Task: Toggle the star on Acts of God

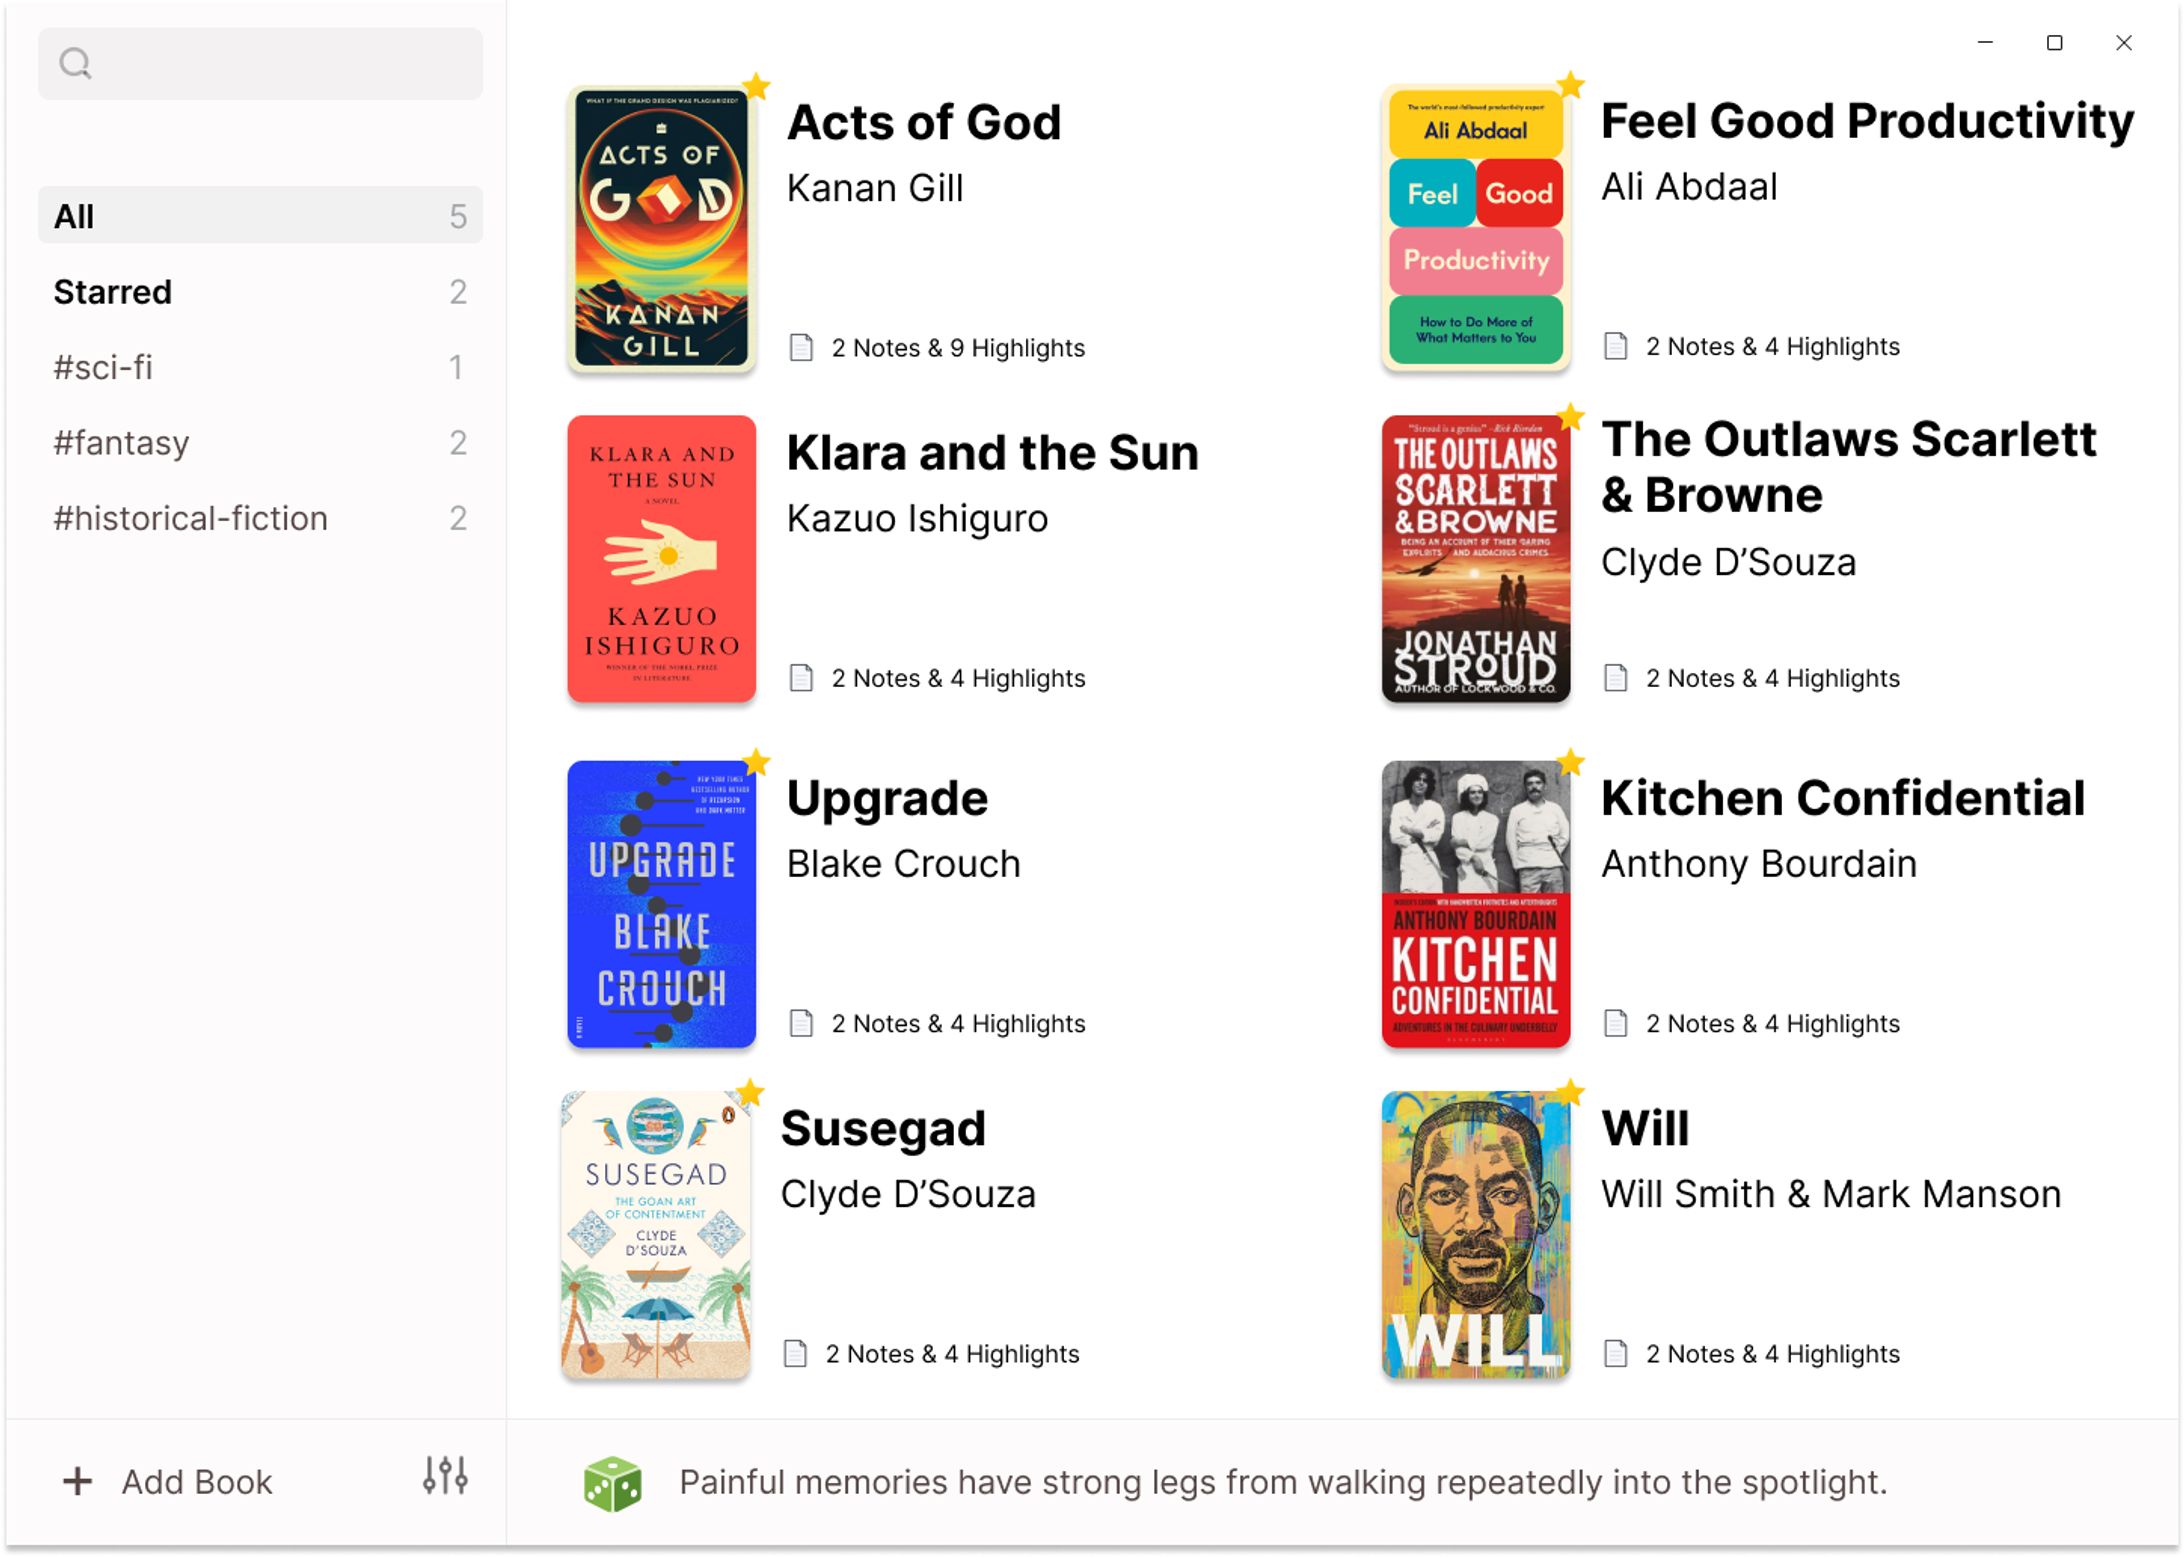Action: click(x=757, y=87)
